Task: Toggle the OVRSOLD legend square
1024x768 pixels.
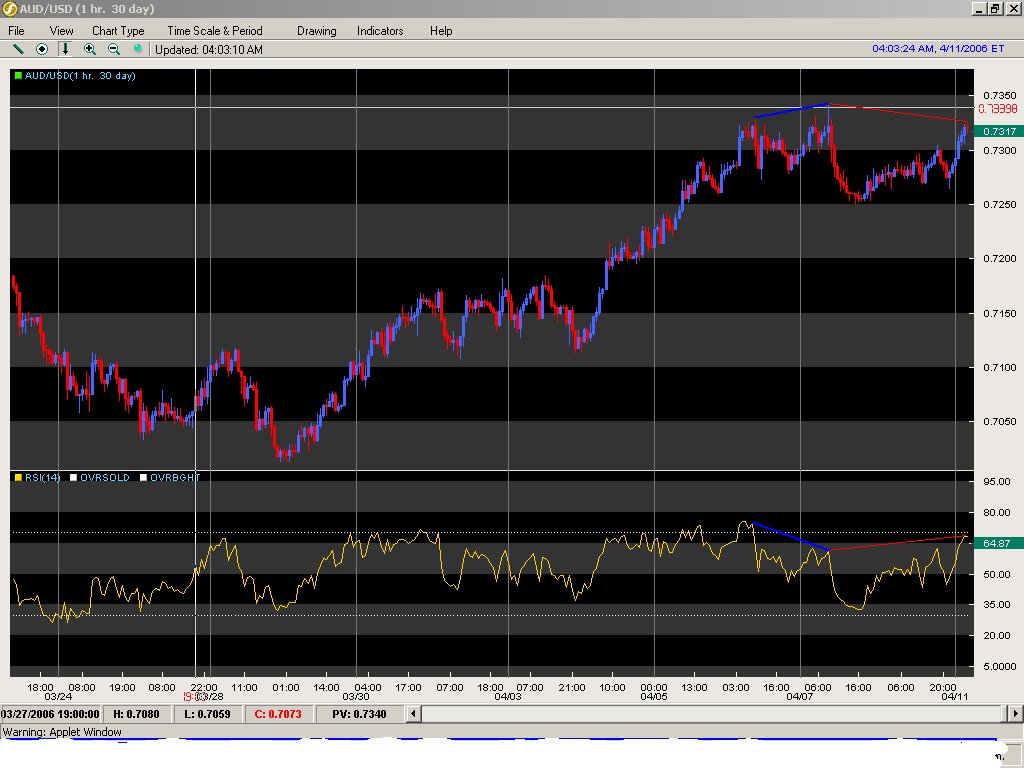Action: click(x=73, y=478)
